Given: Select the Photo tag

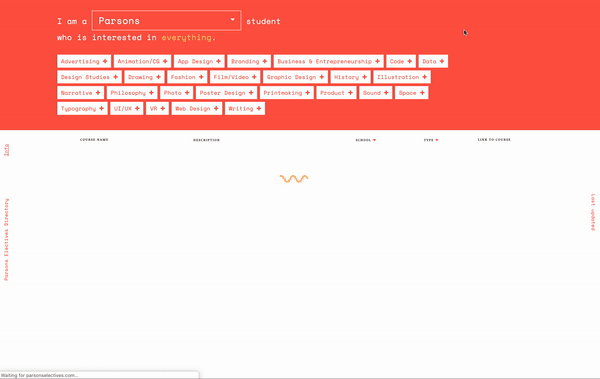Looking at the screenshot, I should click(177, 93).
